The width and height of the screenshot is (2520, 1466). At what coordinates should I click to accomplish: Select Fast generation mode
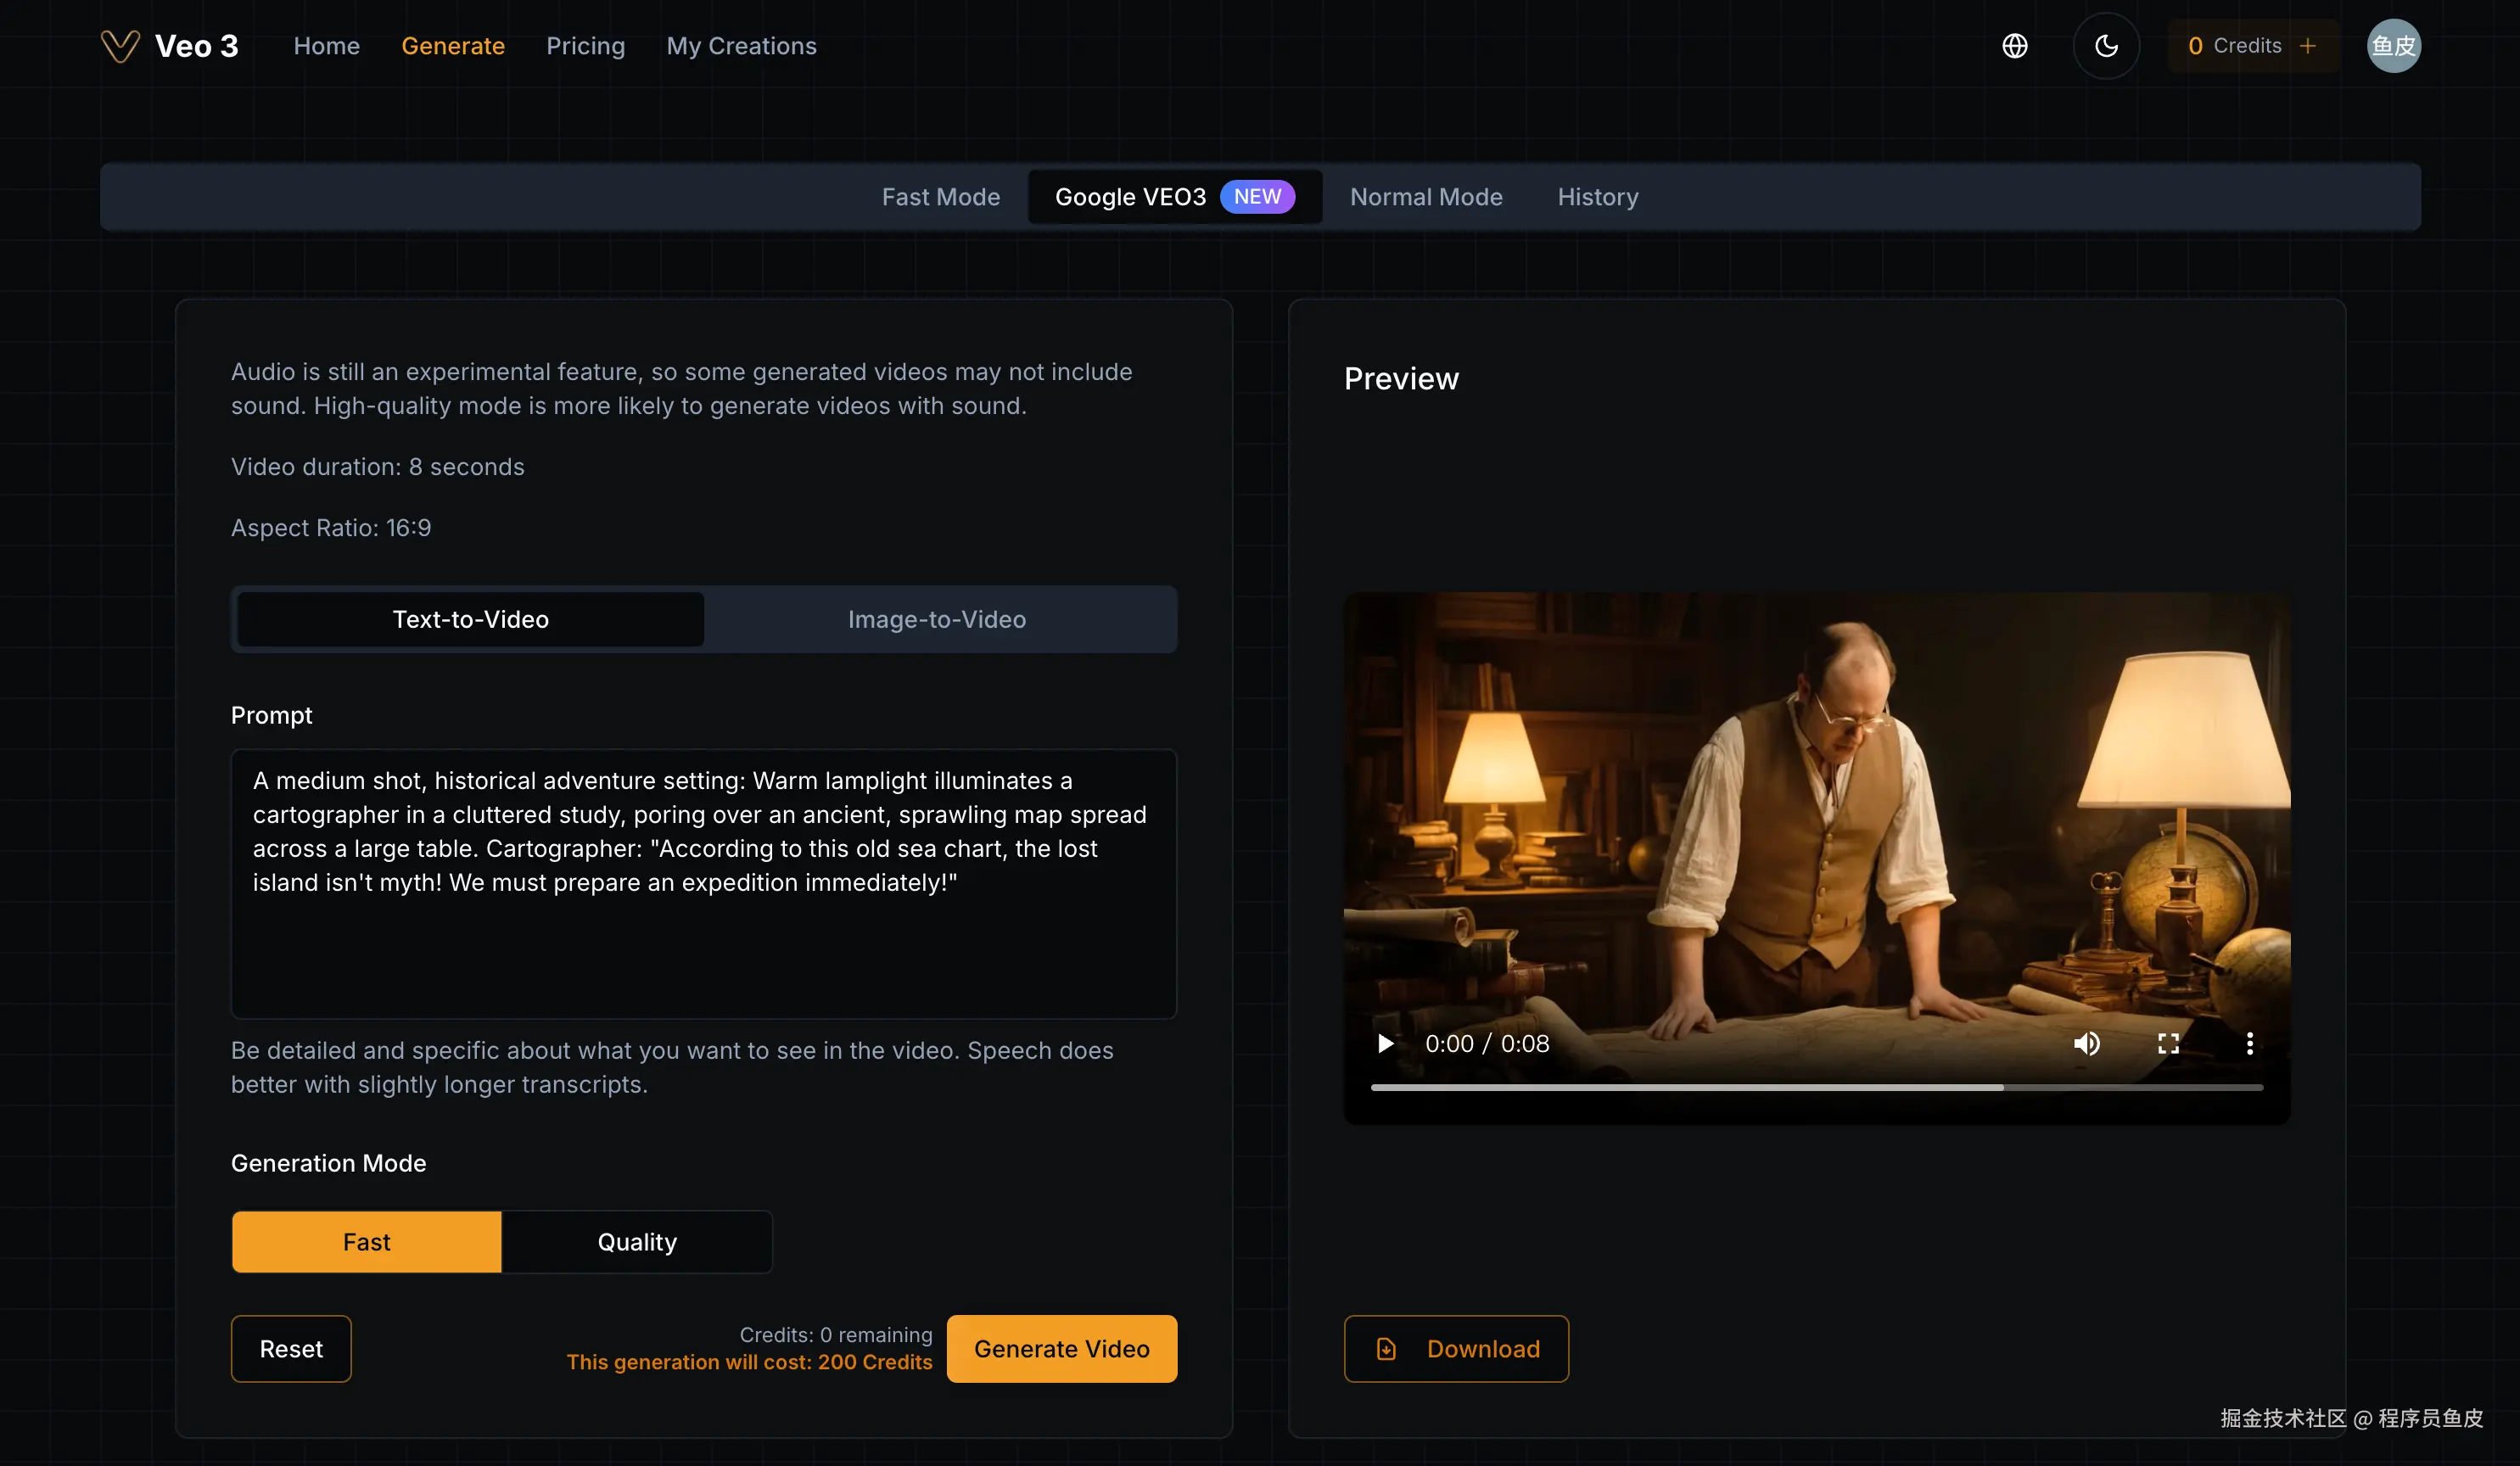(x=366, y=1242)
